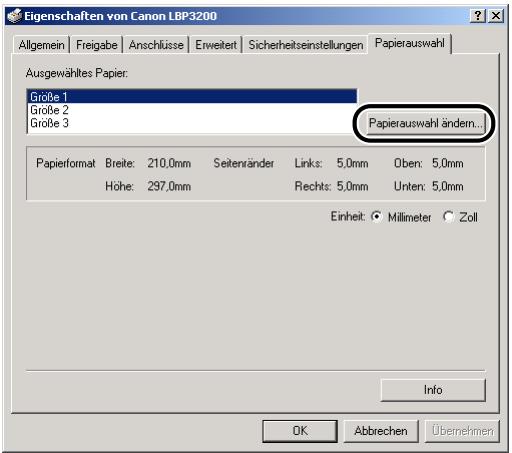Select the Erweitert tab

[x=216, y=45]
